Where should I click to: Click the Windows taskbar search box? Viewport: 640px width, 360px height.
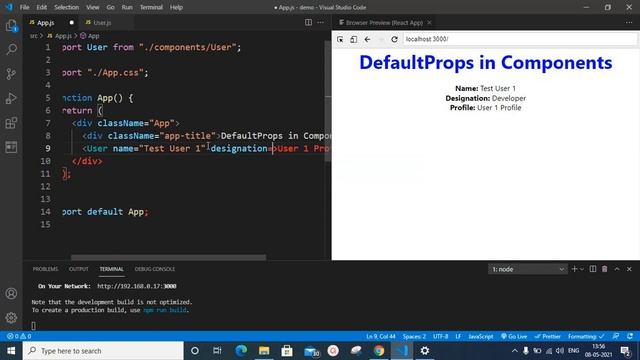pyautogui.click(x=103, y=351)
